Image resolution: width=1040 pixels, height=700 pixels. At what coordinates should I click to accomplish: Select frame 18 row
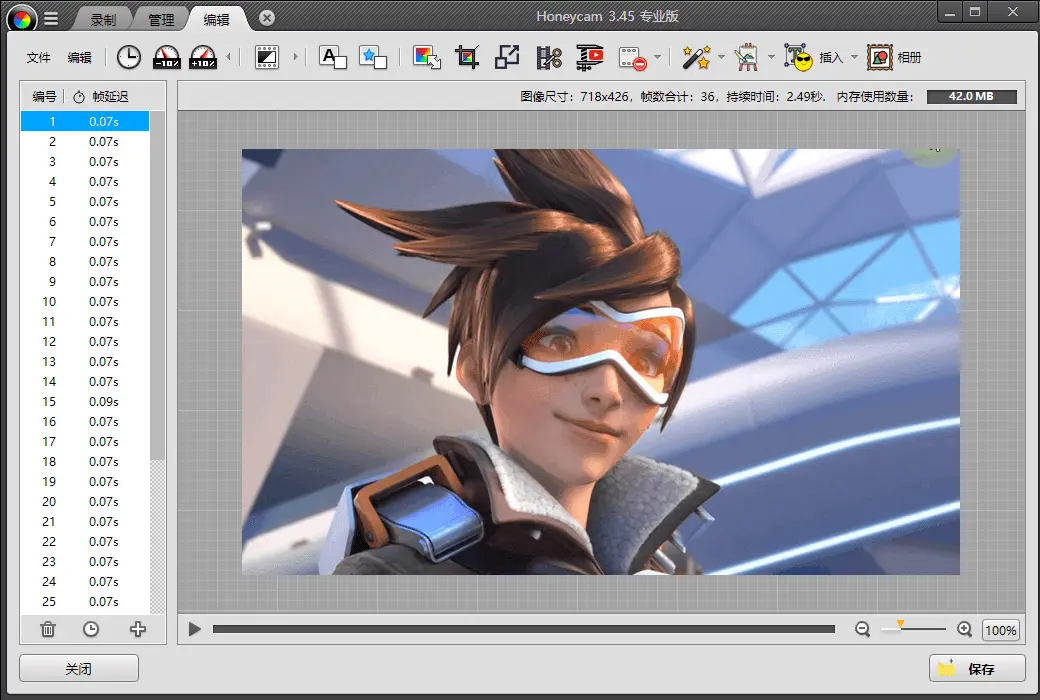(x=85, y=461)
